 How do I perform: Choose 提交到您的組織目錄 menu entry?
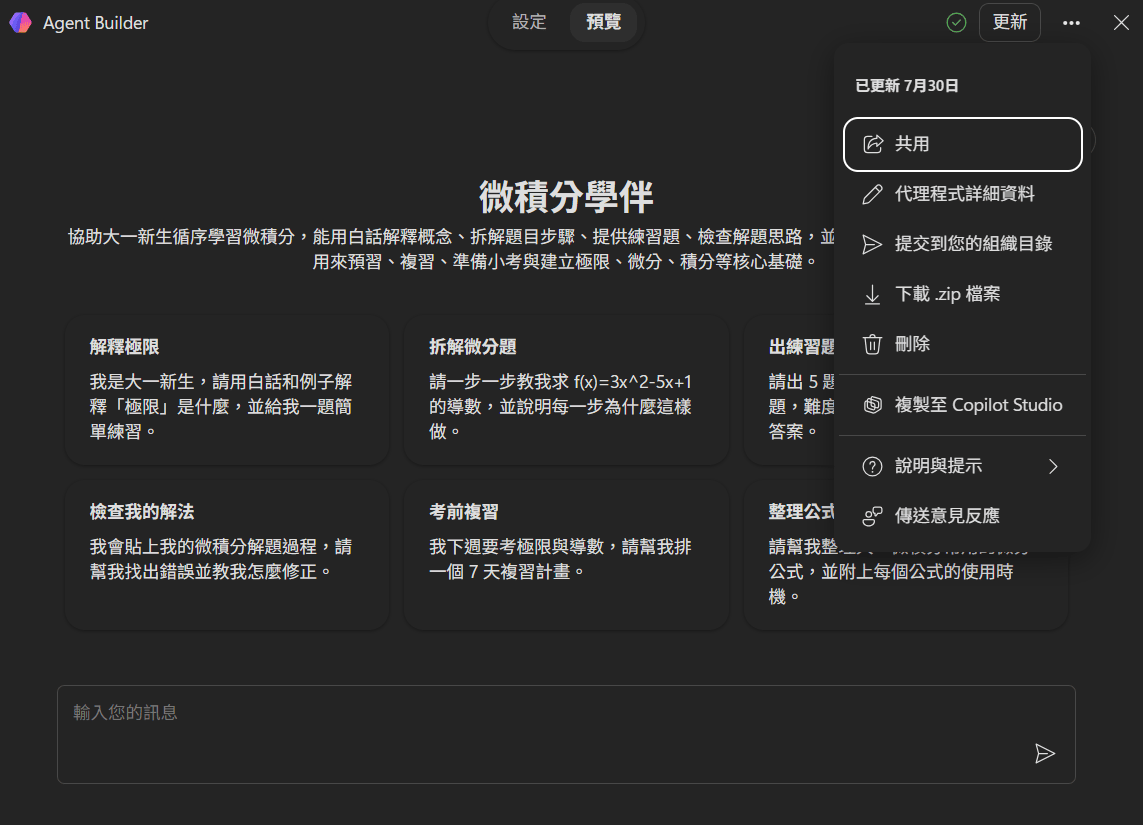click(x=962, y=244)
